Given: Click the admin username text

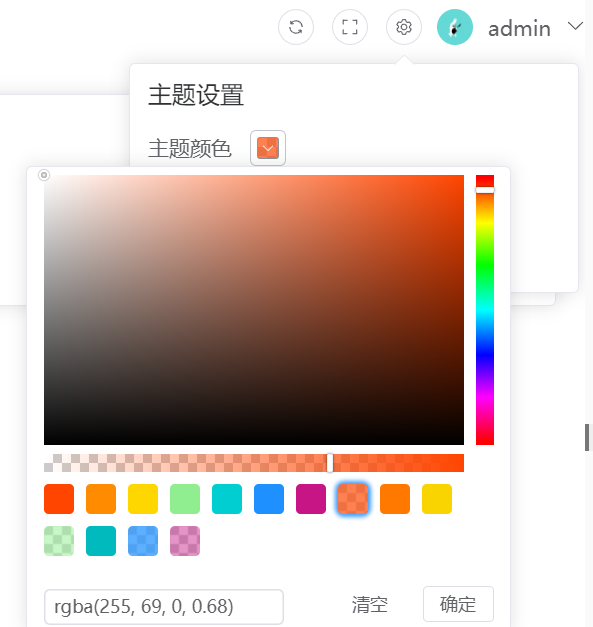Looking at the screenshot, I should [x=519, y=29].
